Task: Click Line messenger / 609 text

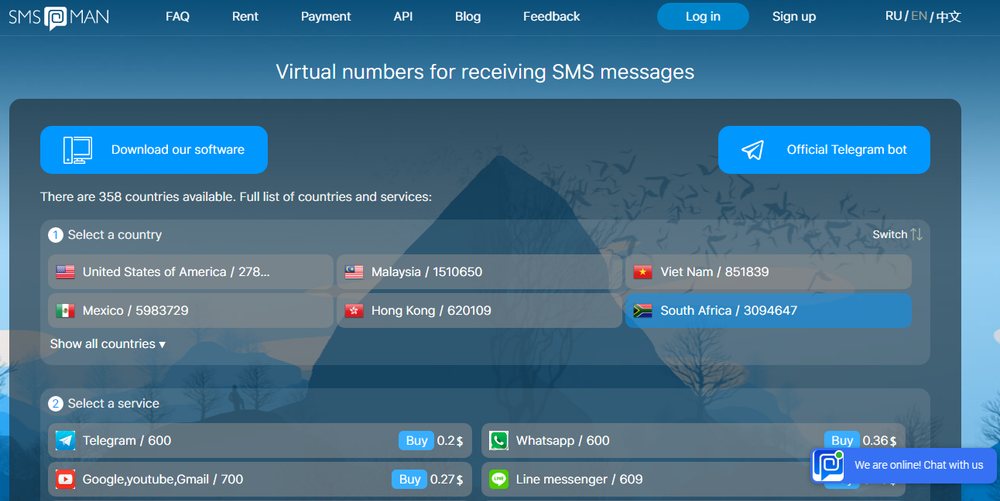Action: (579, 479)
